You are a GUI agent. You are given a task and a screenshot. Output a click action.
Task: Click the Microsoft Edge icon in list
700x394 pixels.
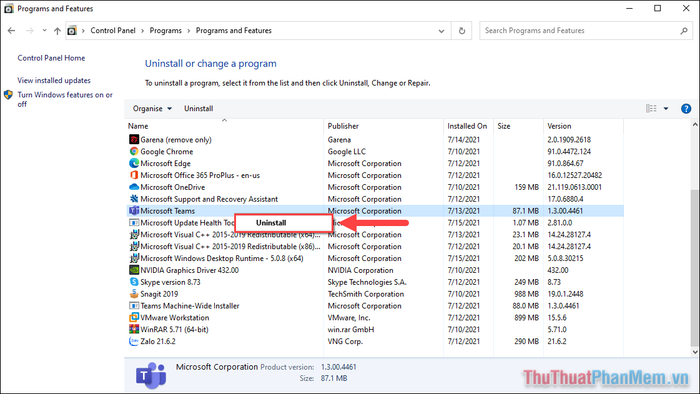coord(133,163)
